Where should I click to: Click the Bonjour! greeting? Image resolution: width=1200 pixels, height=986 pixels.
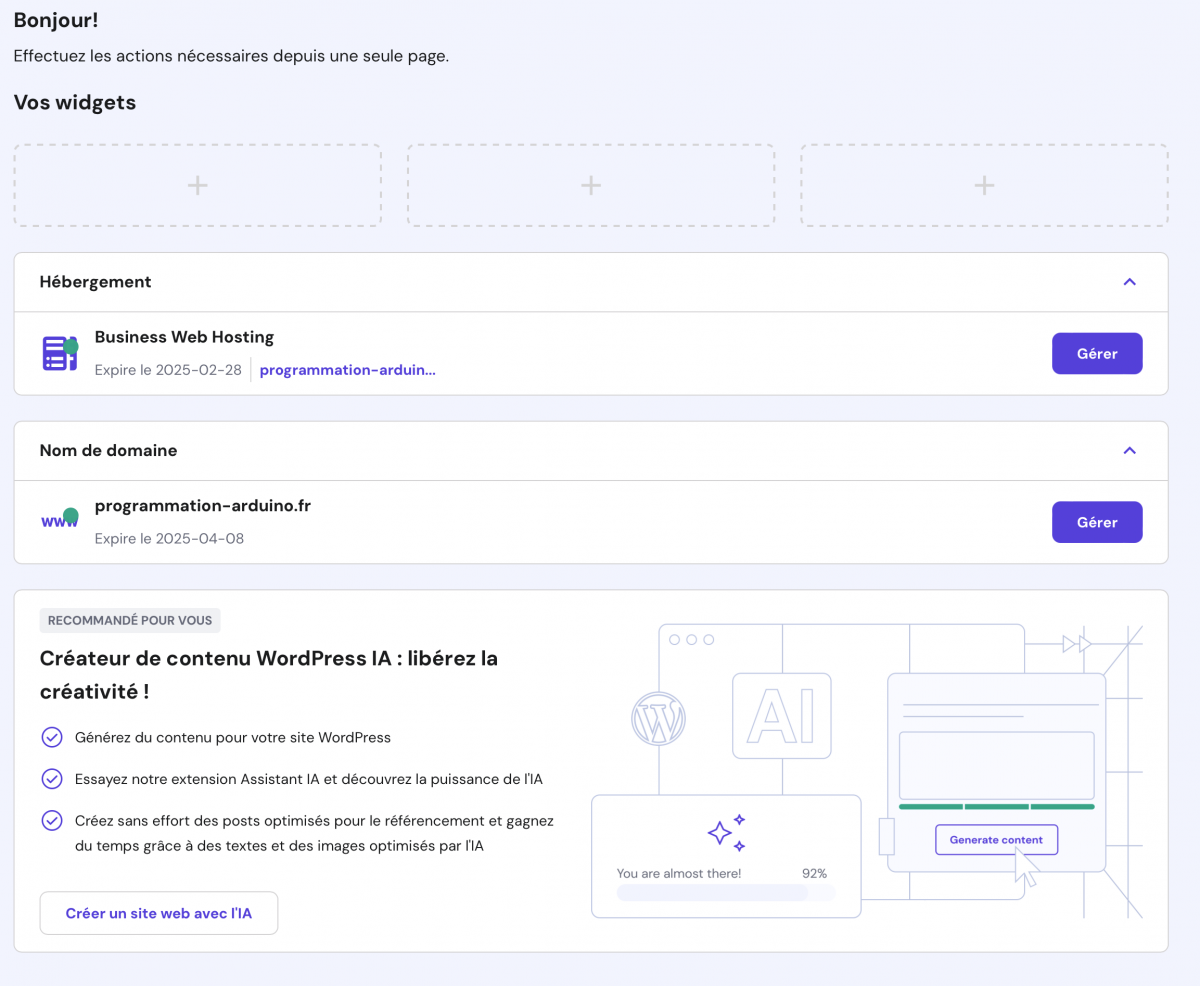click(56, 20)
